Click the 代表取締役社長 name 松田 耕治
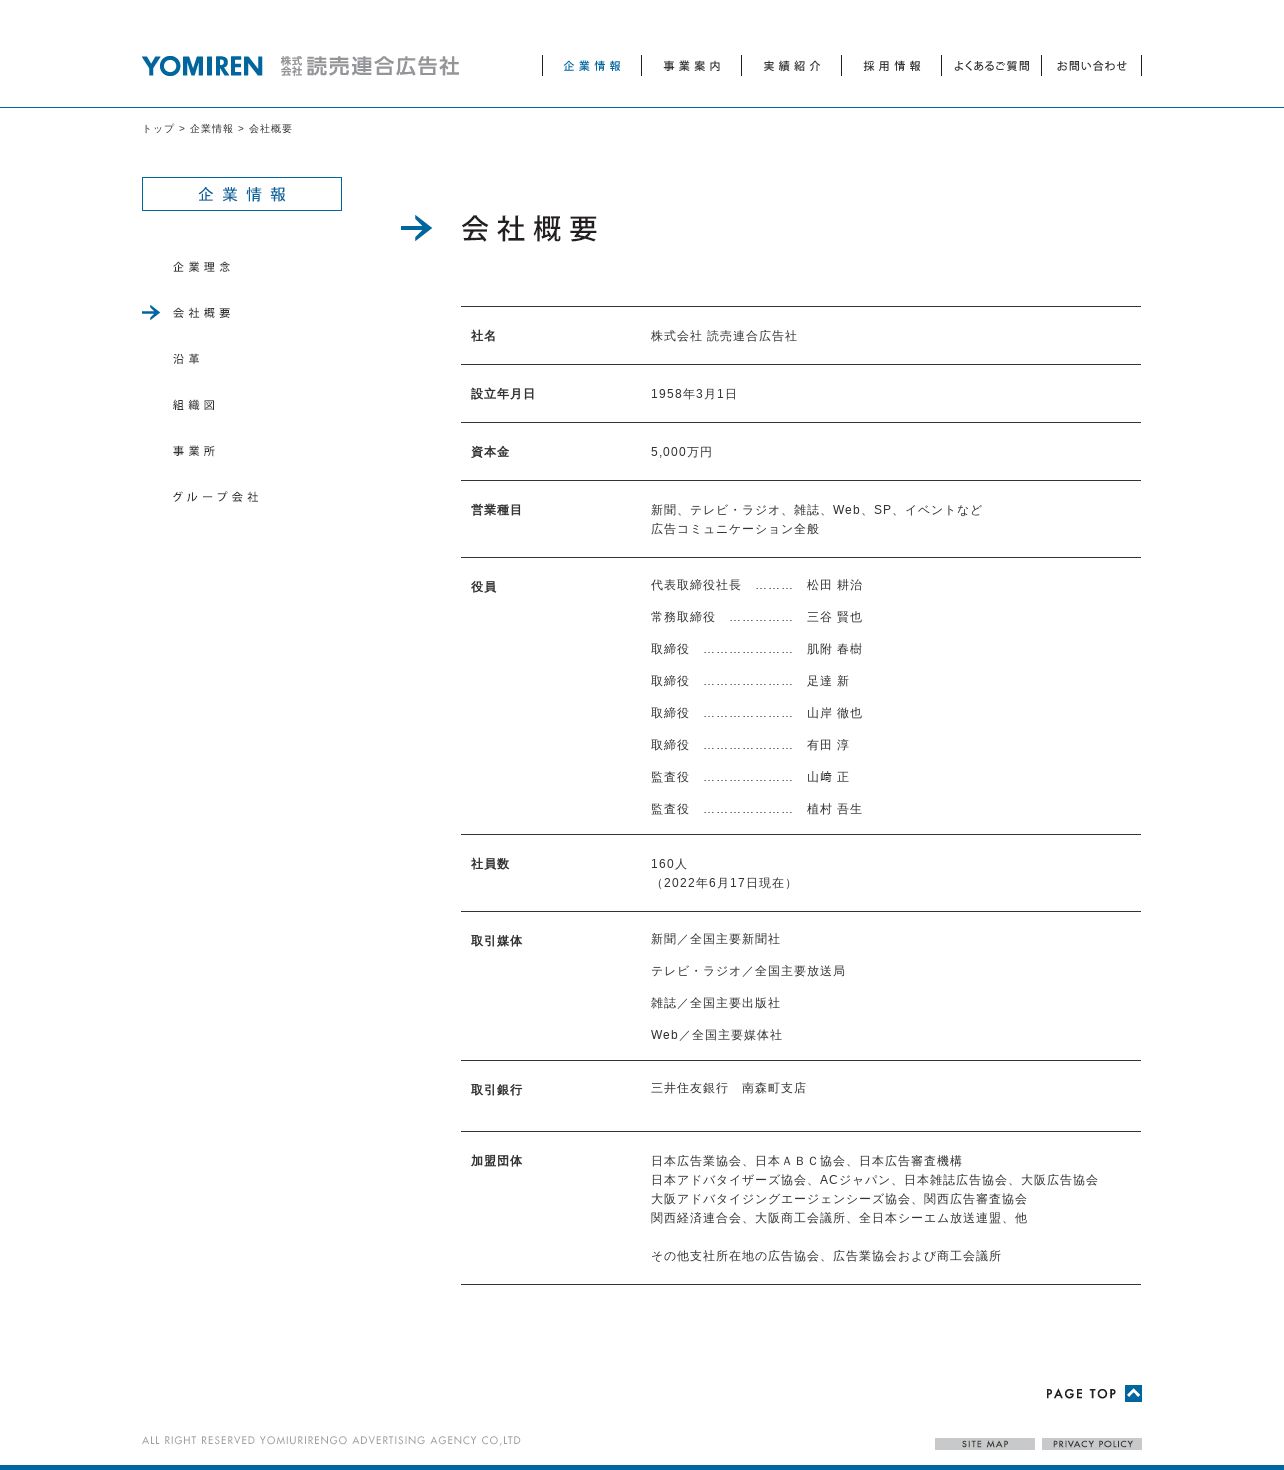The image size is (1284, 1470). (835, 585)
